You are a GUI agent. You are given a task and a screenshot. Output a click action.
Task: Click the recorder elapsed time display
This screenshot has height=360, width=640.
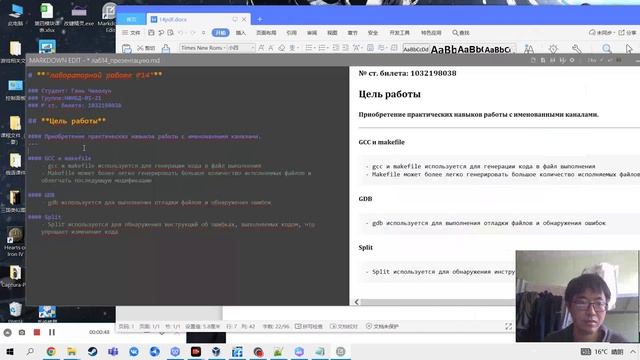coord(99,333)
